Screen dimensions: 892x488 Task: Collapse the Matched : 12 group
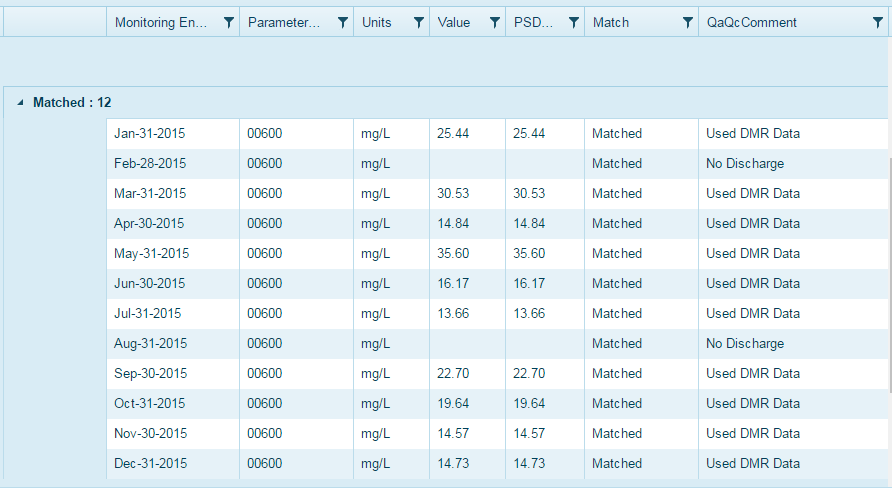click(x=21, y=103)
